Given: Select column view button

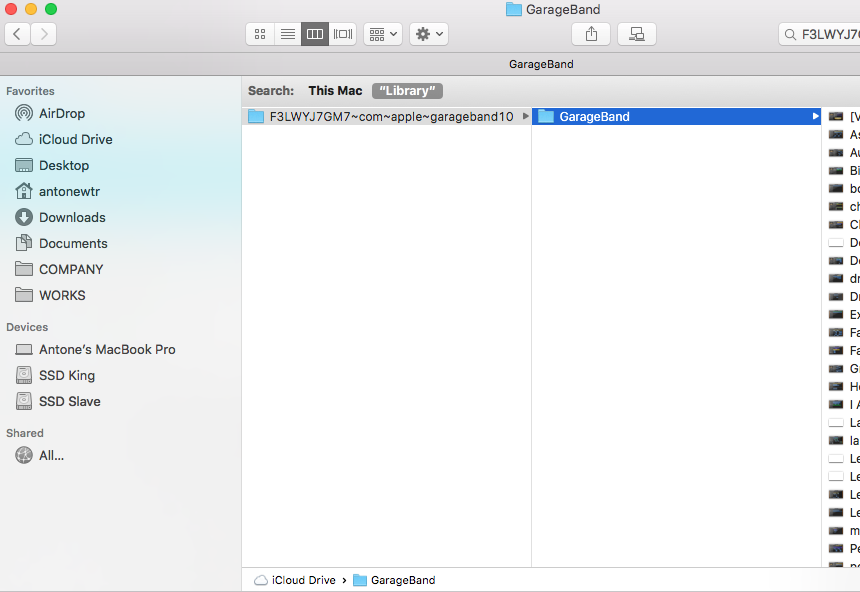Looking at the screenshot, I should click(315, 34).
